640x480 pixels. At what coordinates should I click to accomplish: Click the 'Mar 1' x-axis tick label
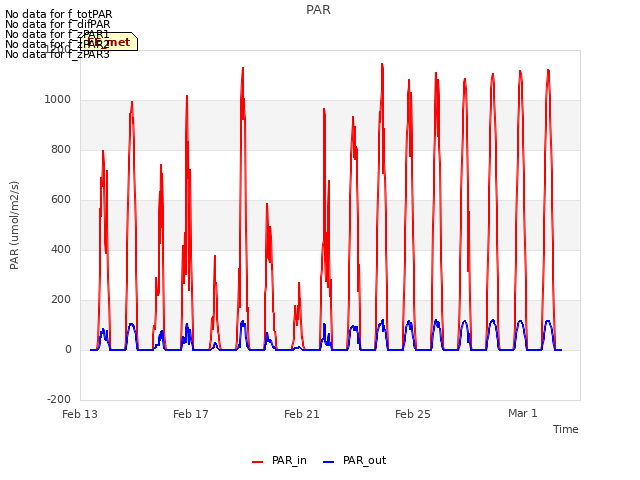pyautogui.click(x=523, y=413)
